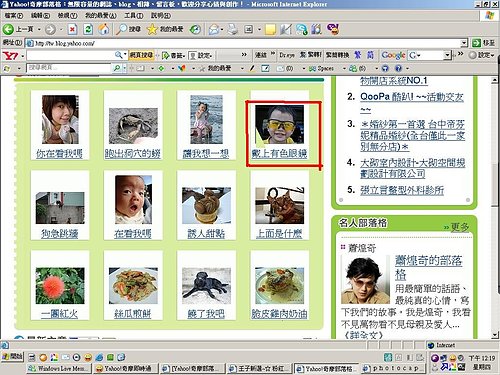Click the Mail envelope toolbar icon

click(x=213, y=29)
